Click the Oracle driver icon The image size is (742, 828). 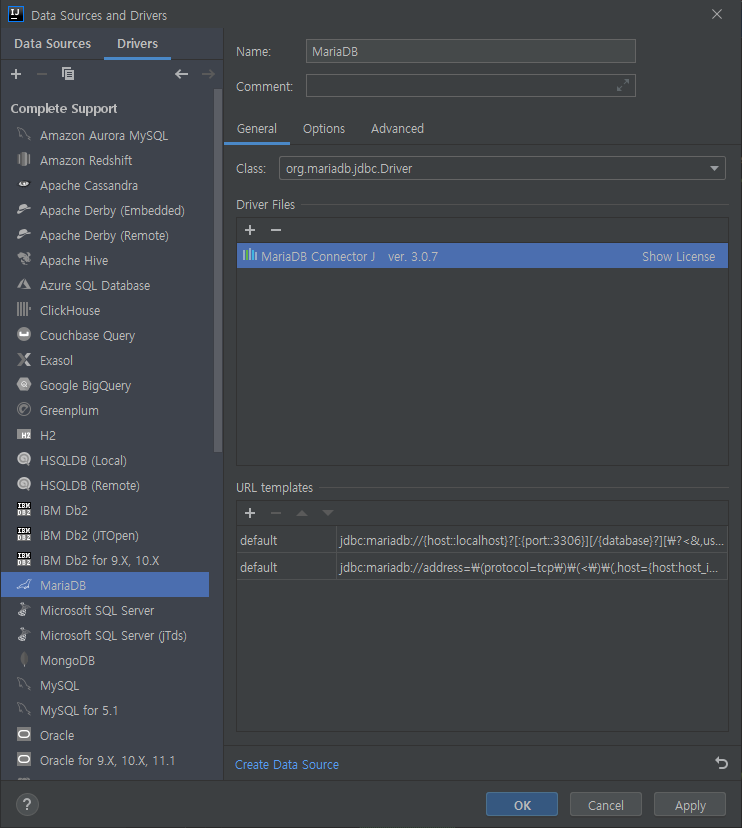coord(24,735)
